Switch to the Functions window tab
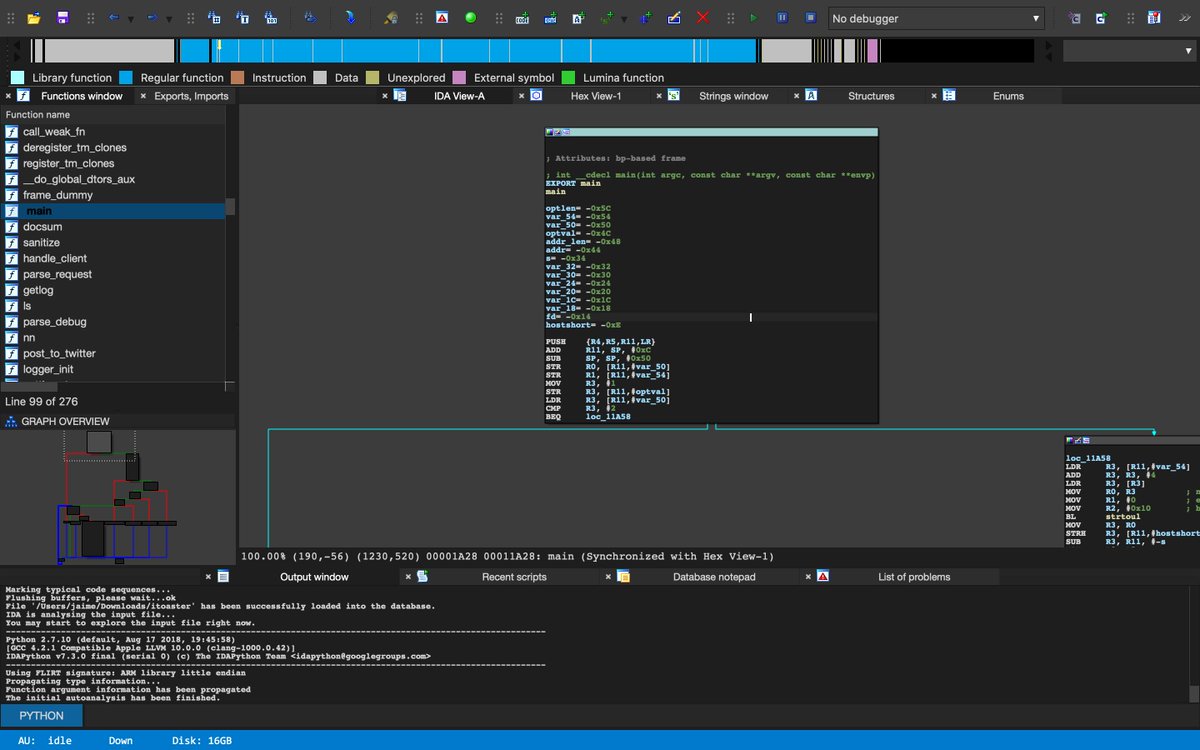The image size is (1200, 750). click(x=81, y=96)
